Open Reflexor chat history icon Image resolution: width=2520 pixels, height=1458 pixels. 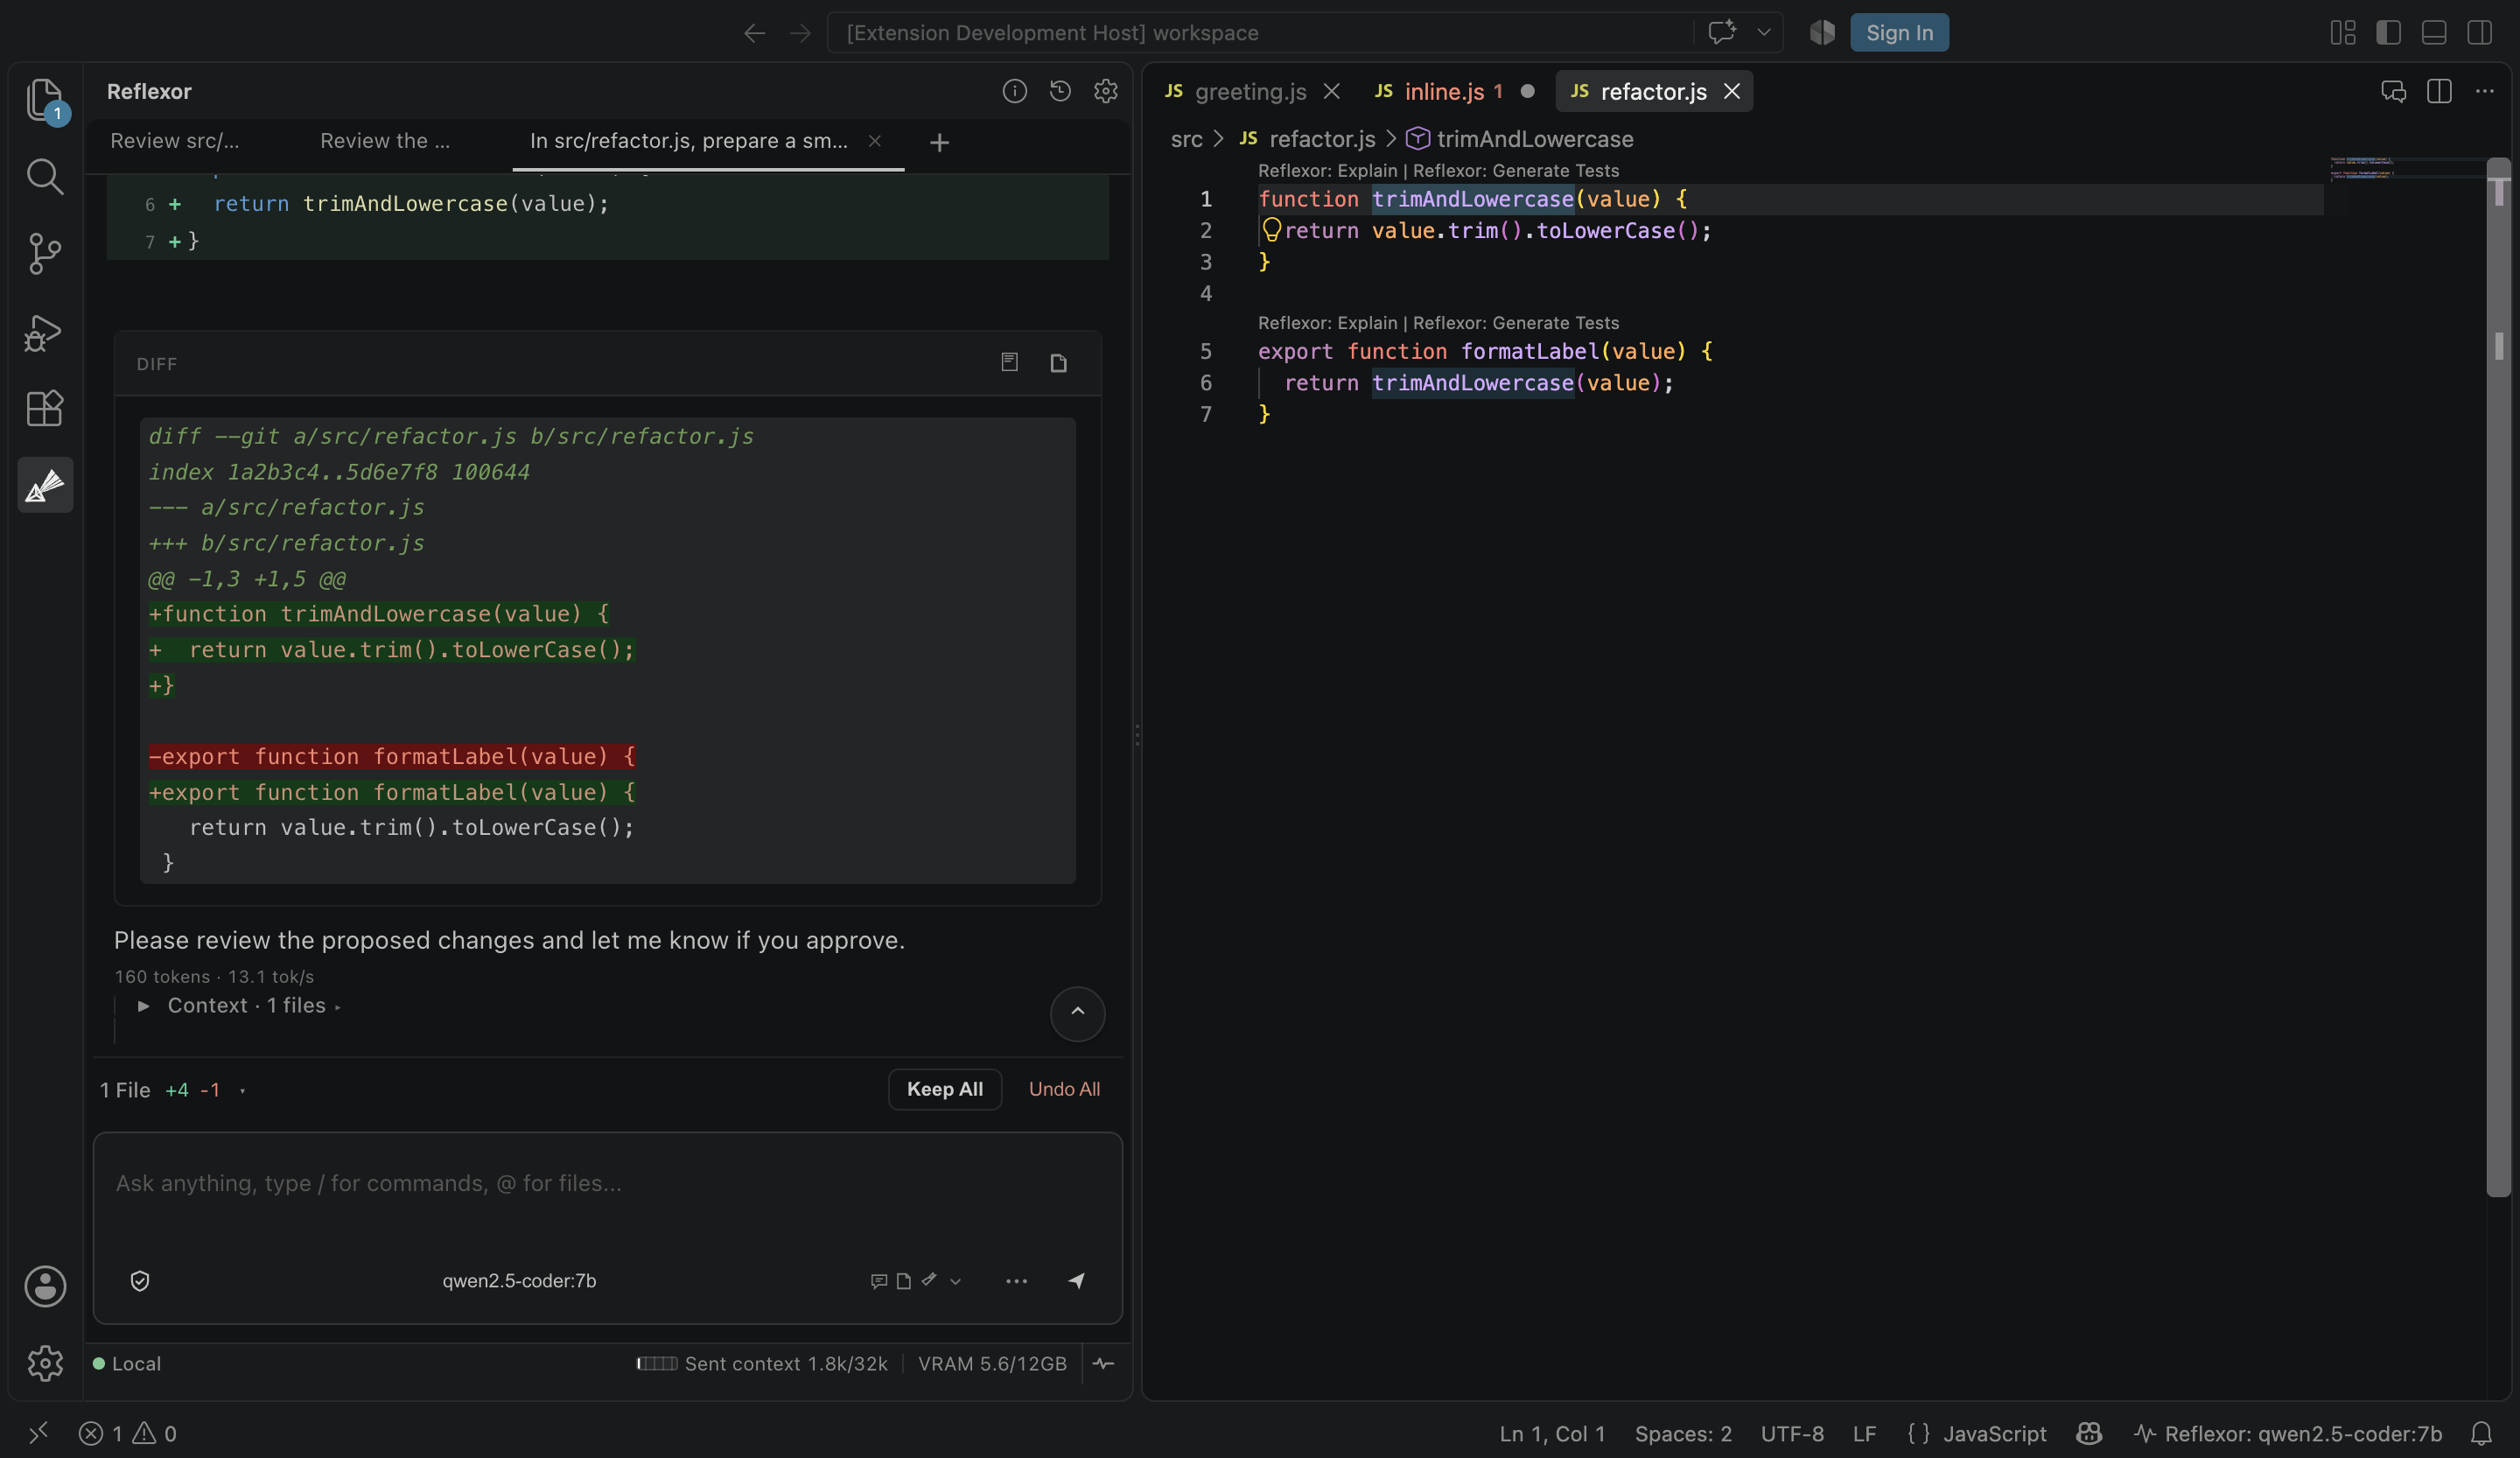click(x=1060, y=91)
